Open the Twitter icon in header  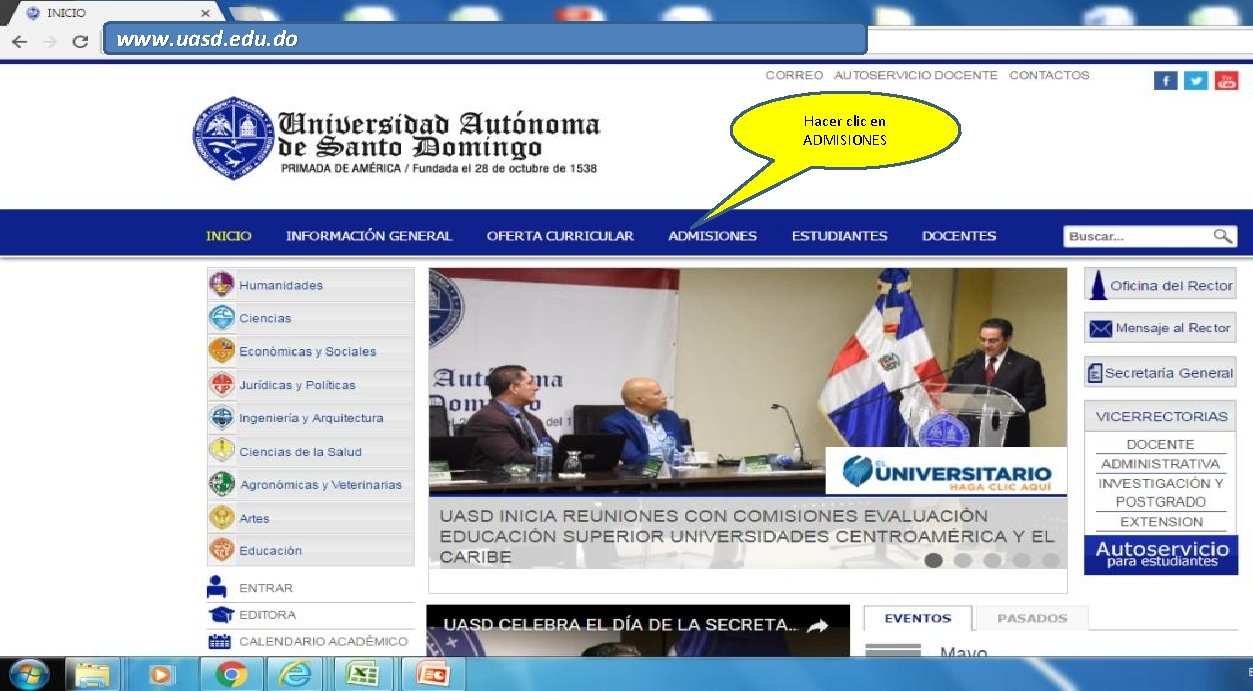tap(1196, 81)
